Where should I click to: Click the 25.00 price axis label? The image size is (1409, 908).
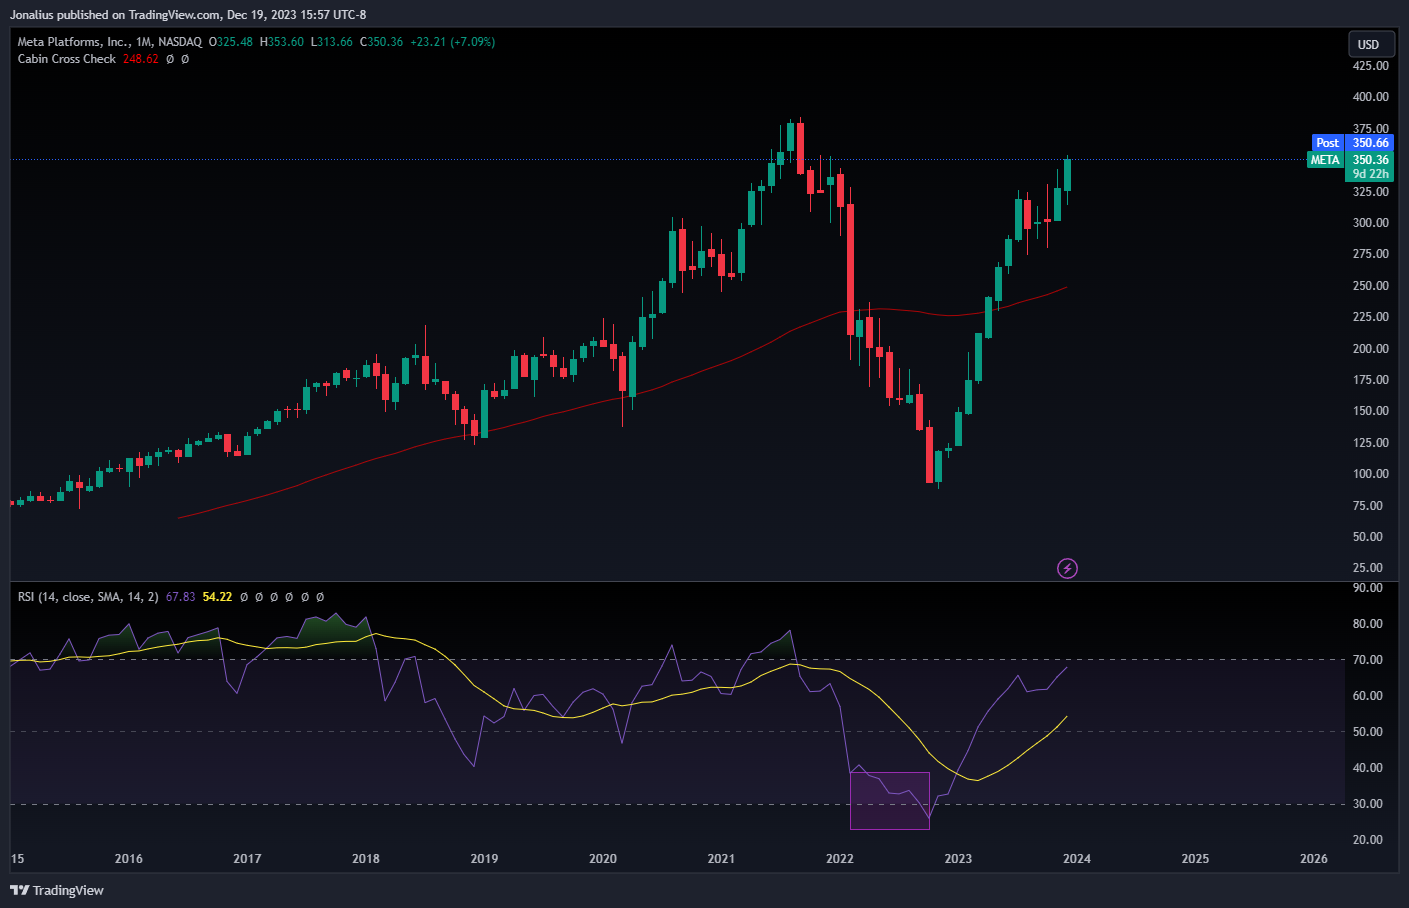(1368, 568)
